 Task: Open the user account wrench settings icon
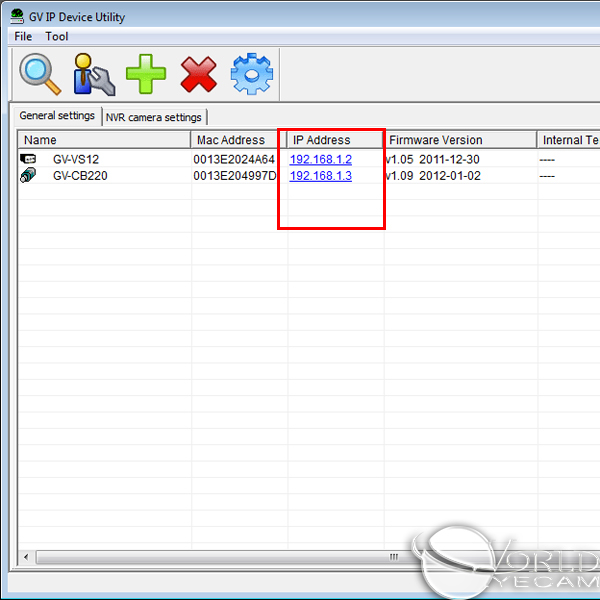[x=94, y=74]
